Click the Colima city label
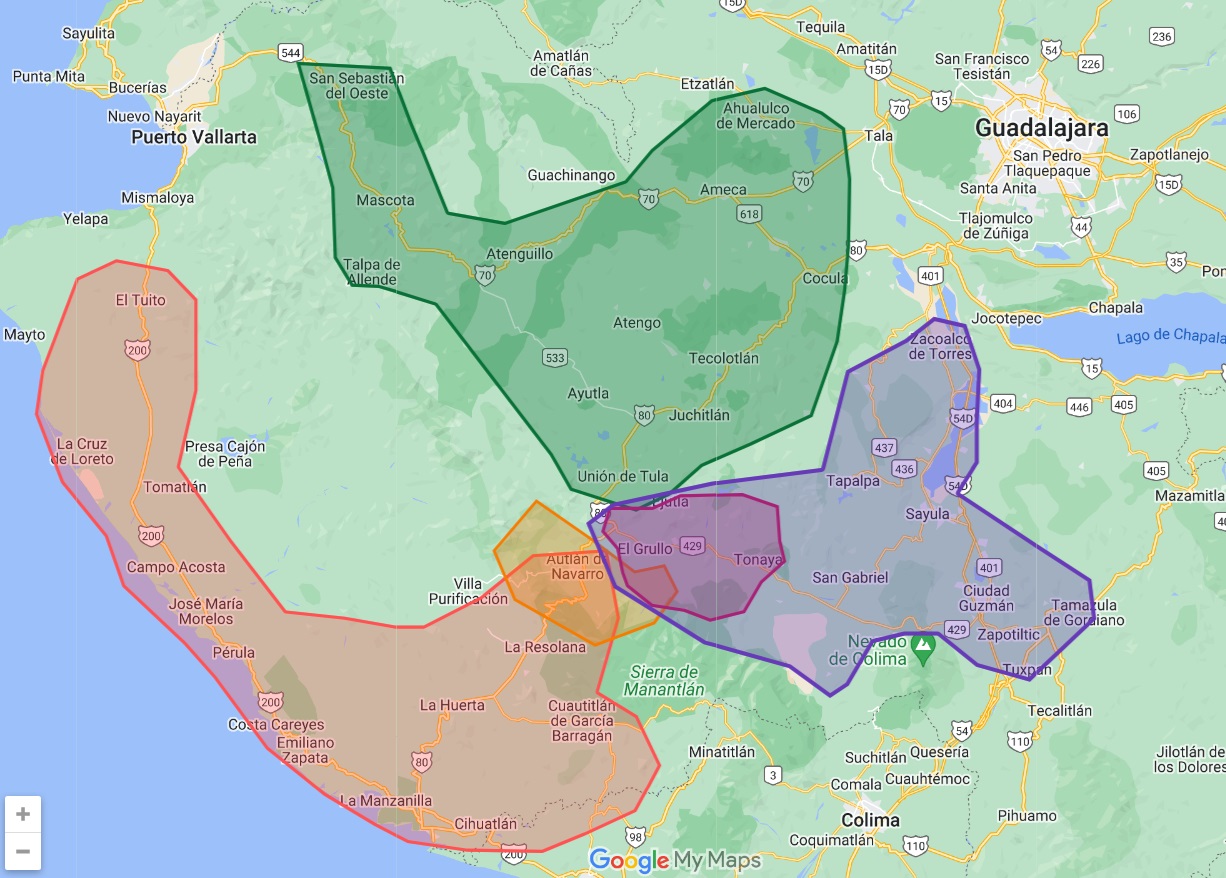This screenshot has height=878, width=1226. [x=869, y=820]
